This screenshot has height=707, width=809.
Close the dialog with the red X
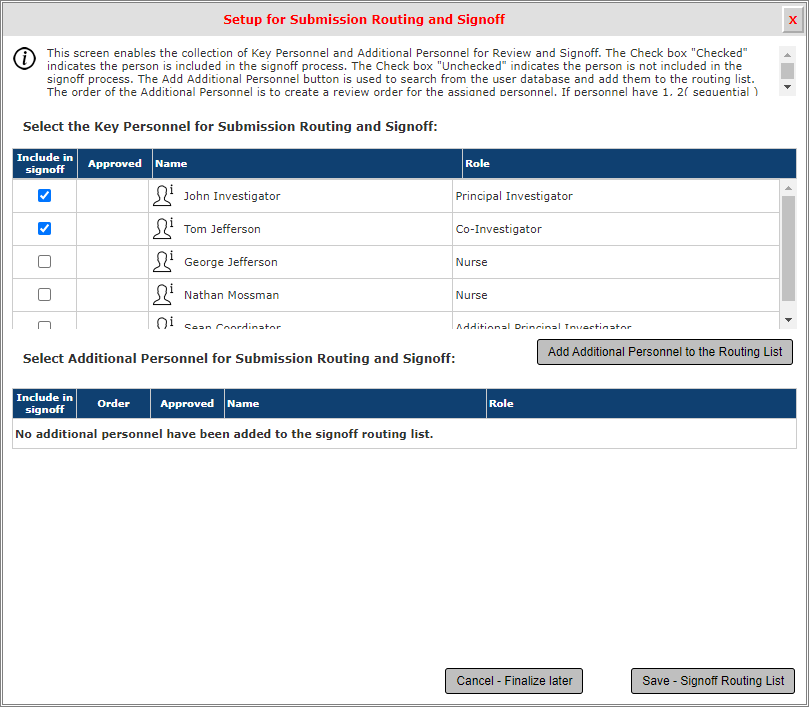pos(792,20)
